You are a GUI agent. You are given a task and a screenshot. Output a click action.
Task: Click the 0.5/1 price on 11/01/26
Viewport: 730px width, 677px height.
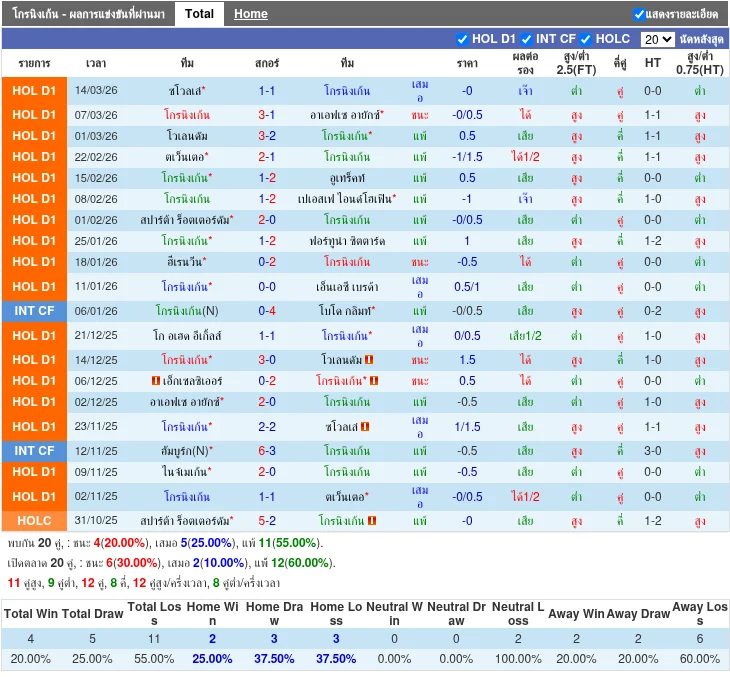pyautogui.click(x=467, y=287)
